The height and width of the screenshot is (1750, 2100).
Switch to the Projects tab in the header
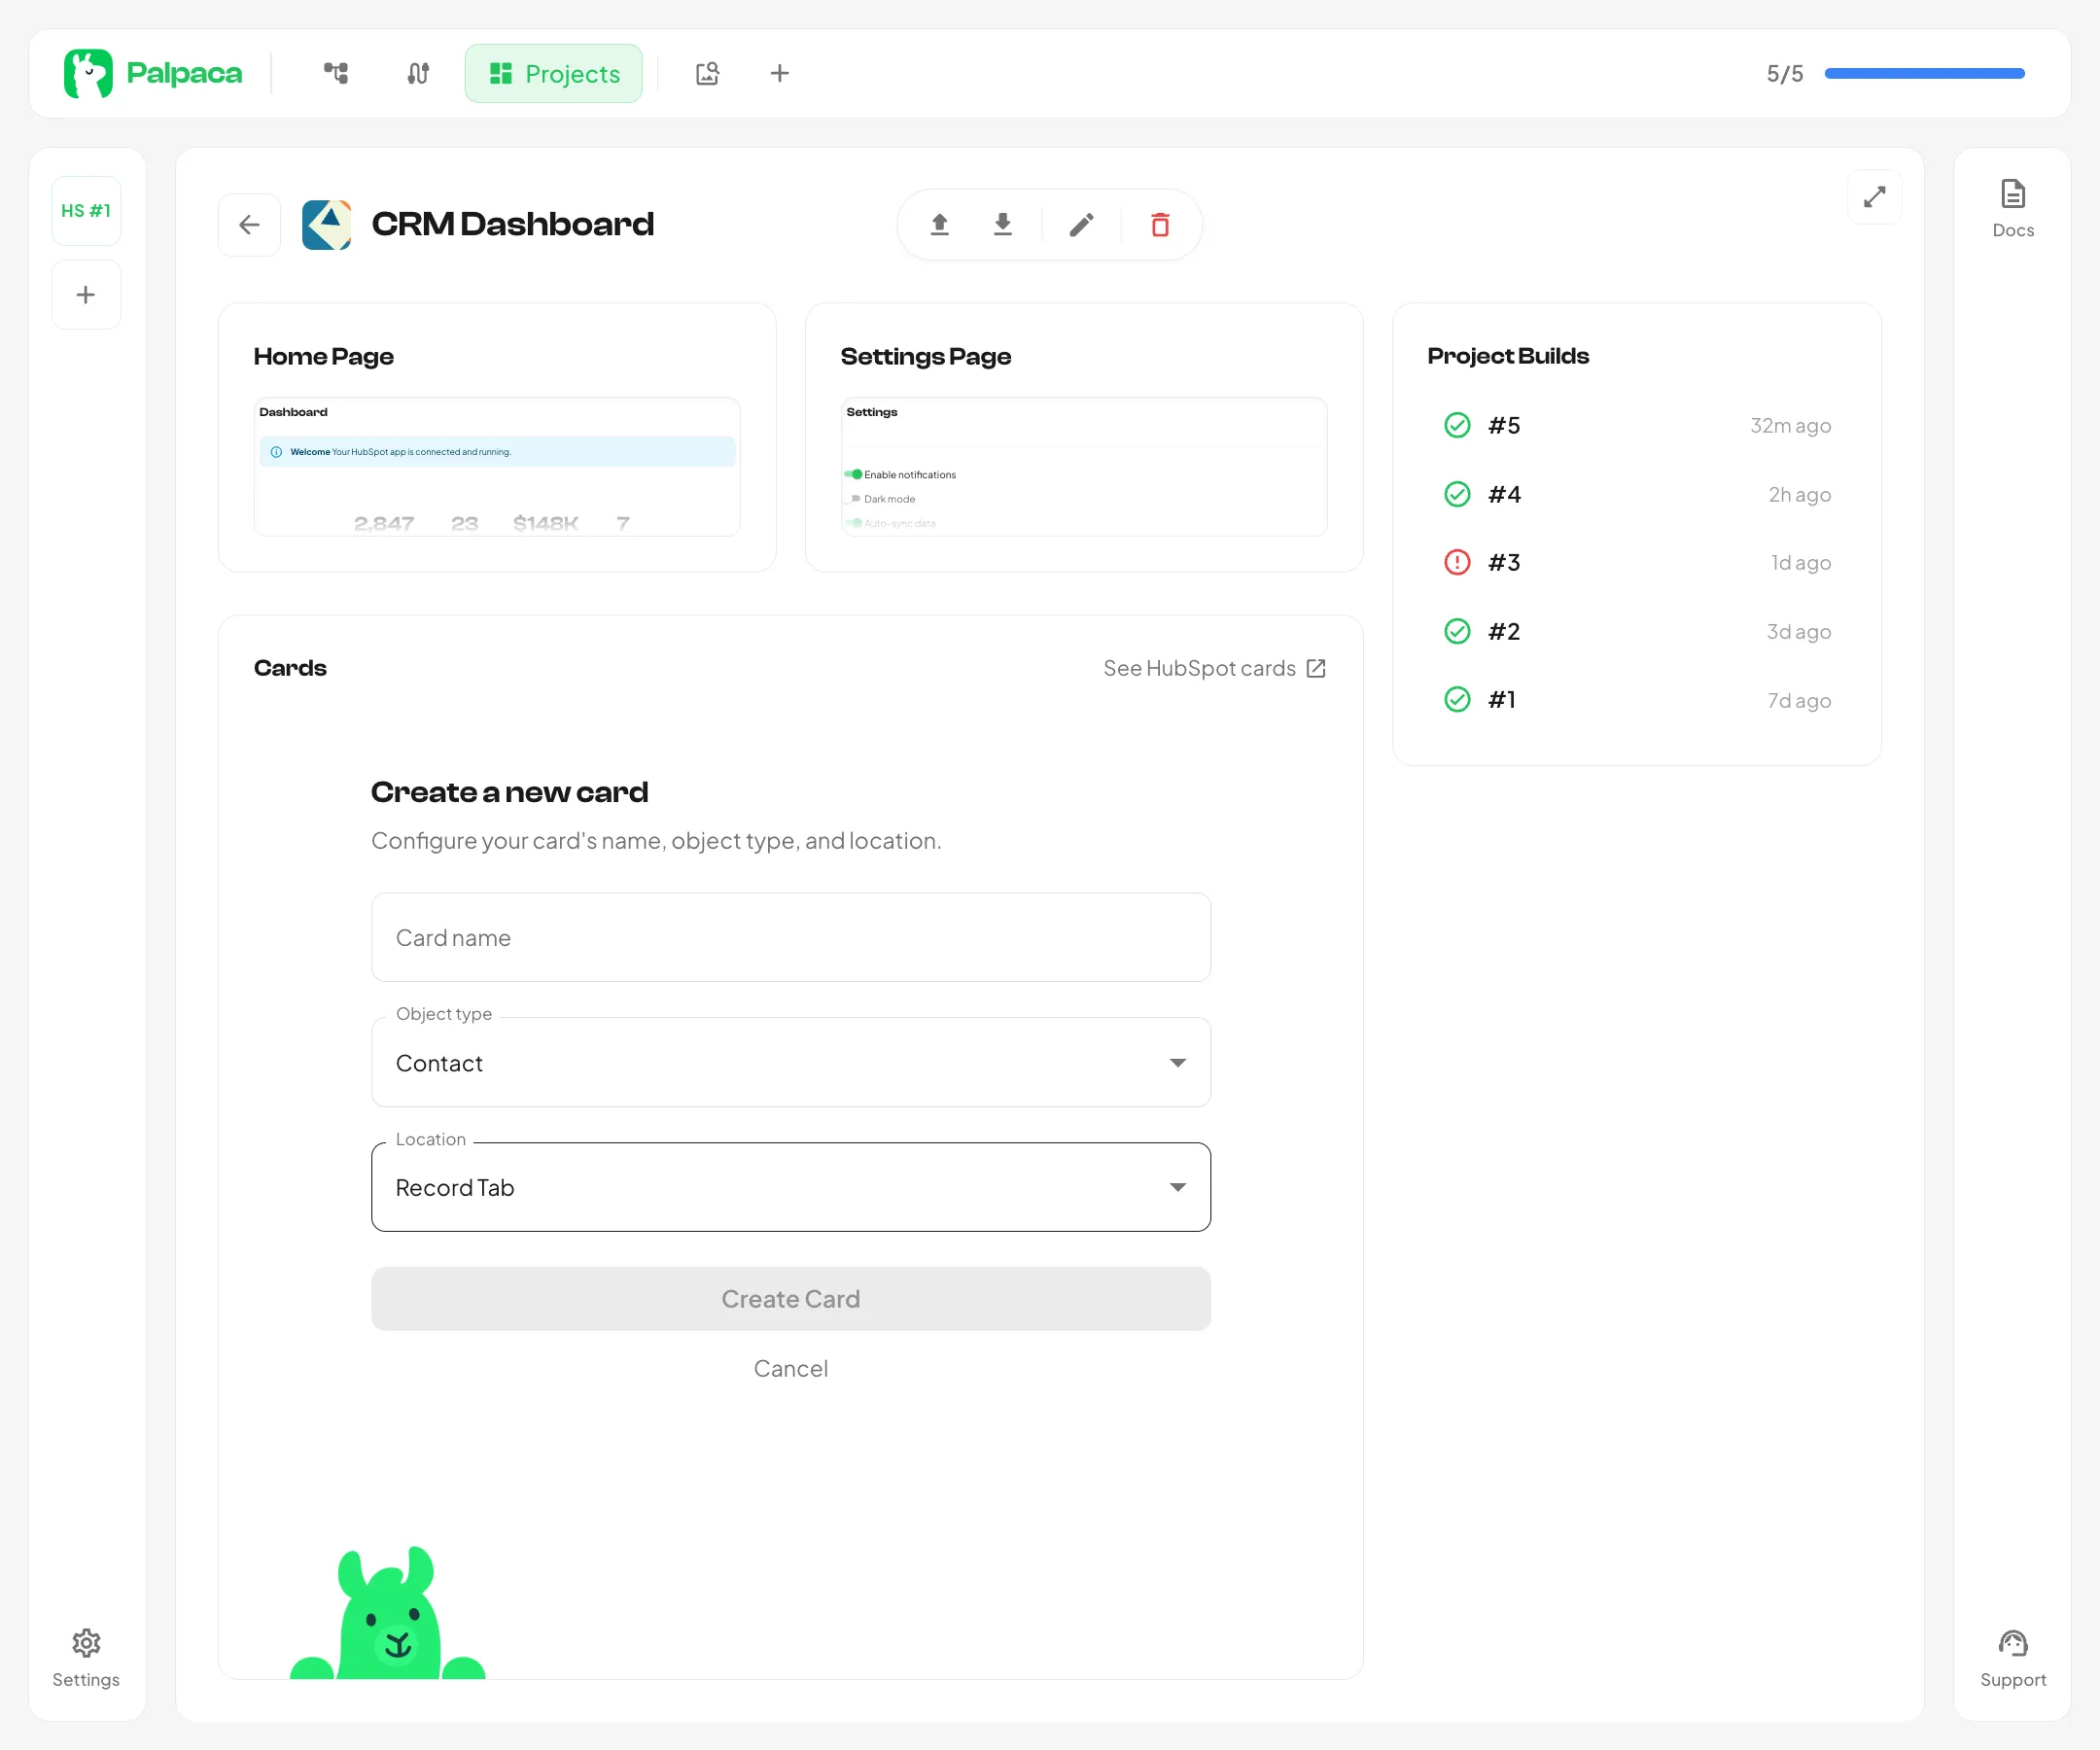pyautogui.click(x=553, y=73)
